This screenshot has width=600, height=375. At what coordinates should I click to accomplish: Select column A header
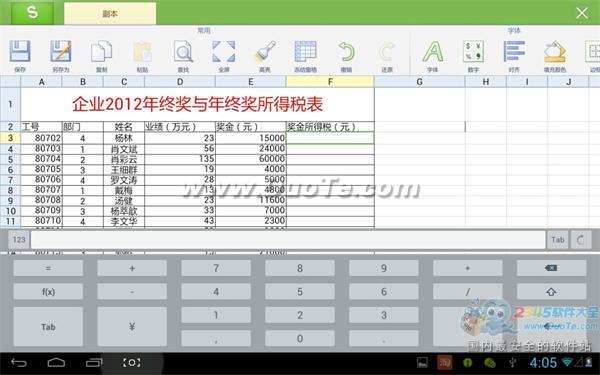(x=41, y=82)
